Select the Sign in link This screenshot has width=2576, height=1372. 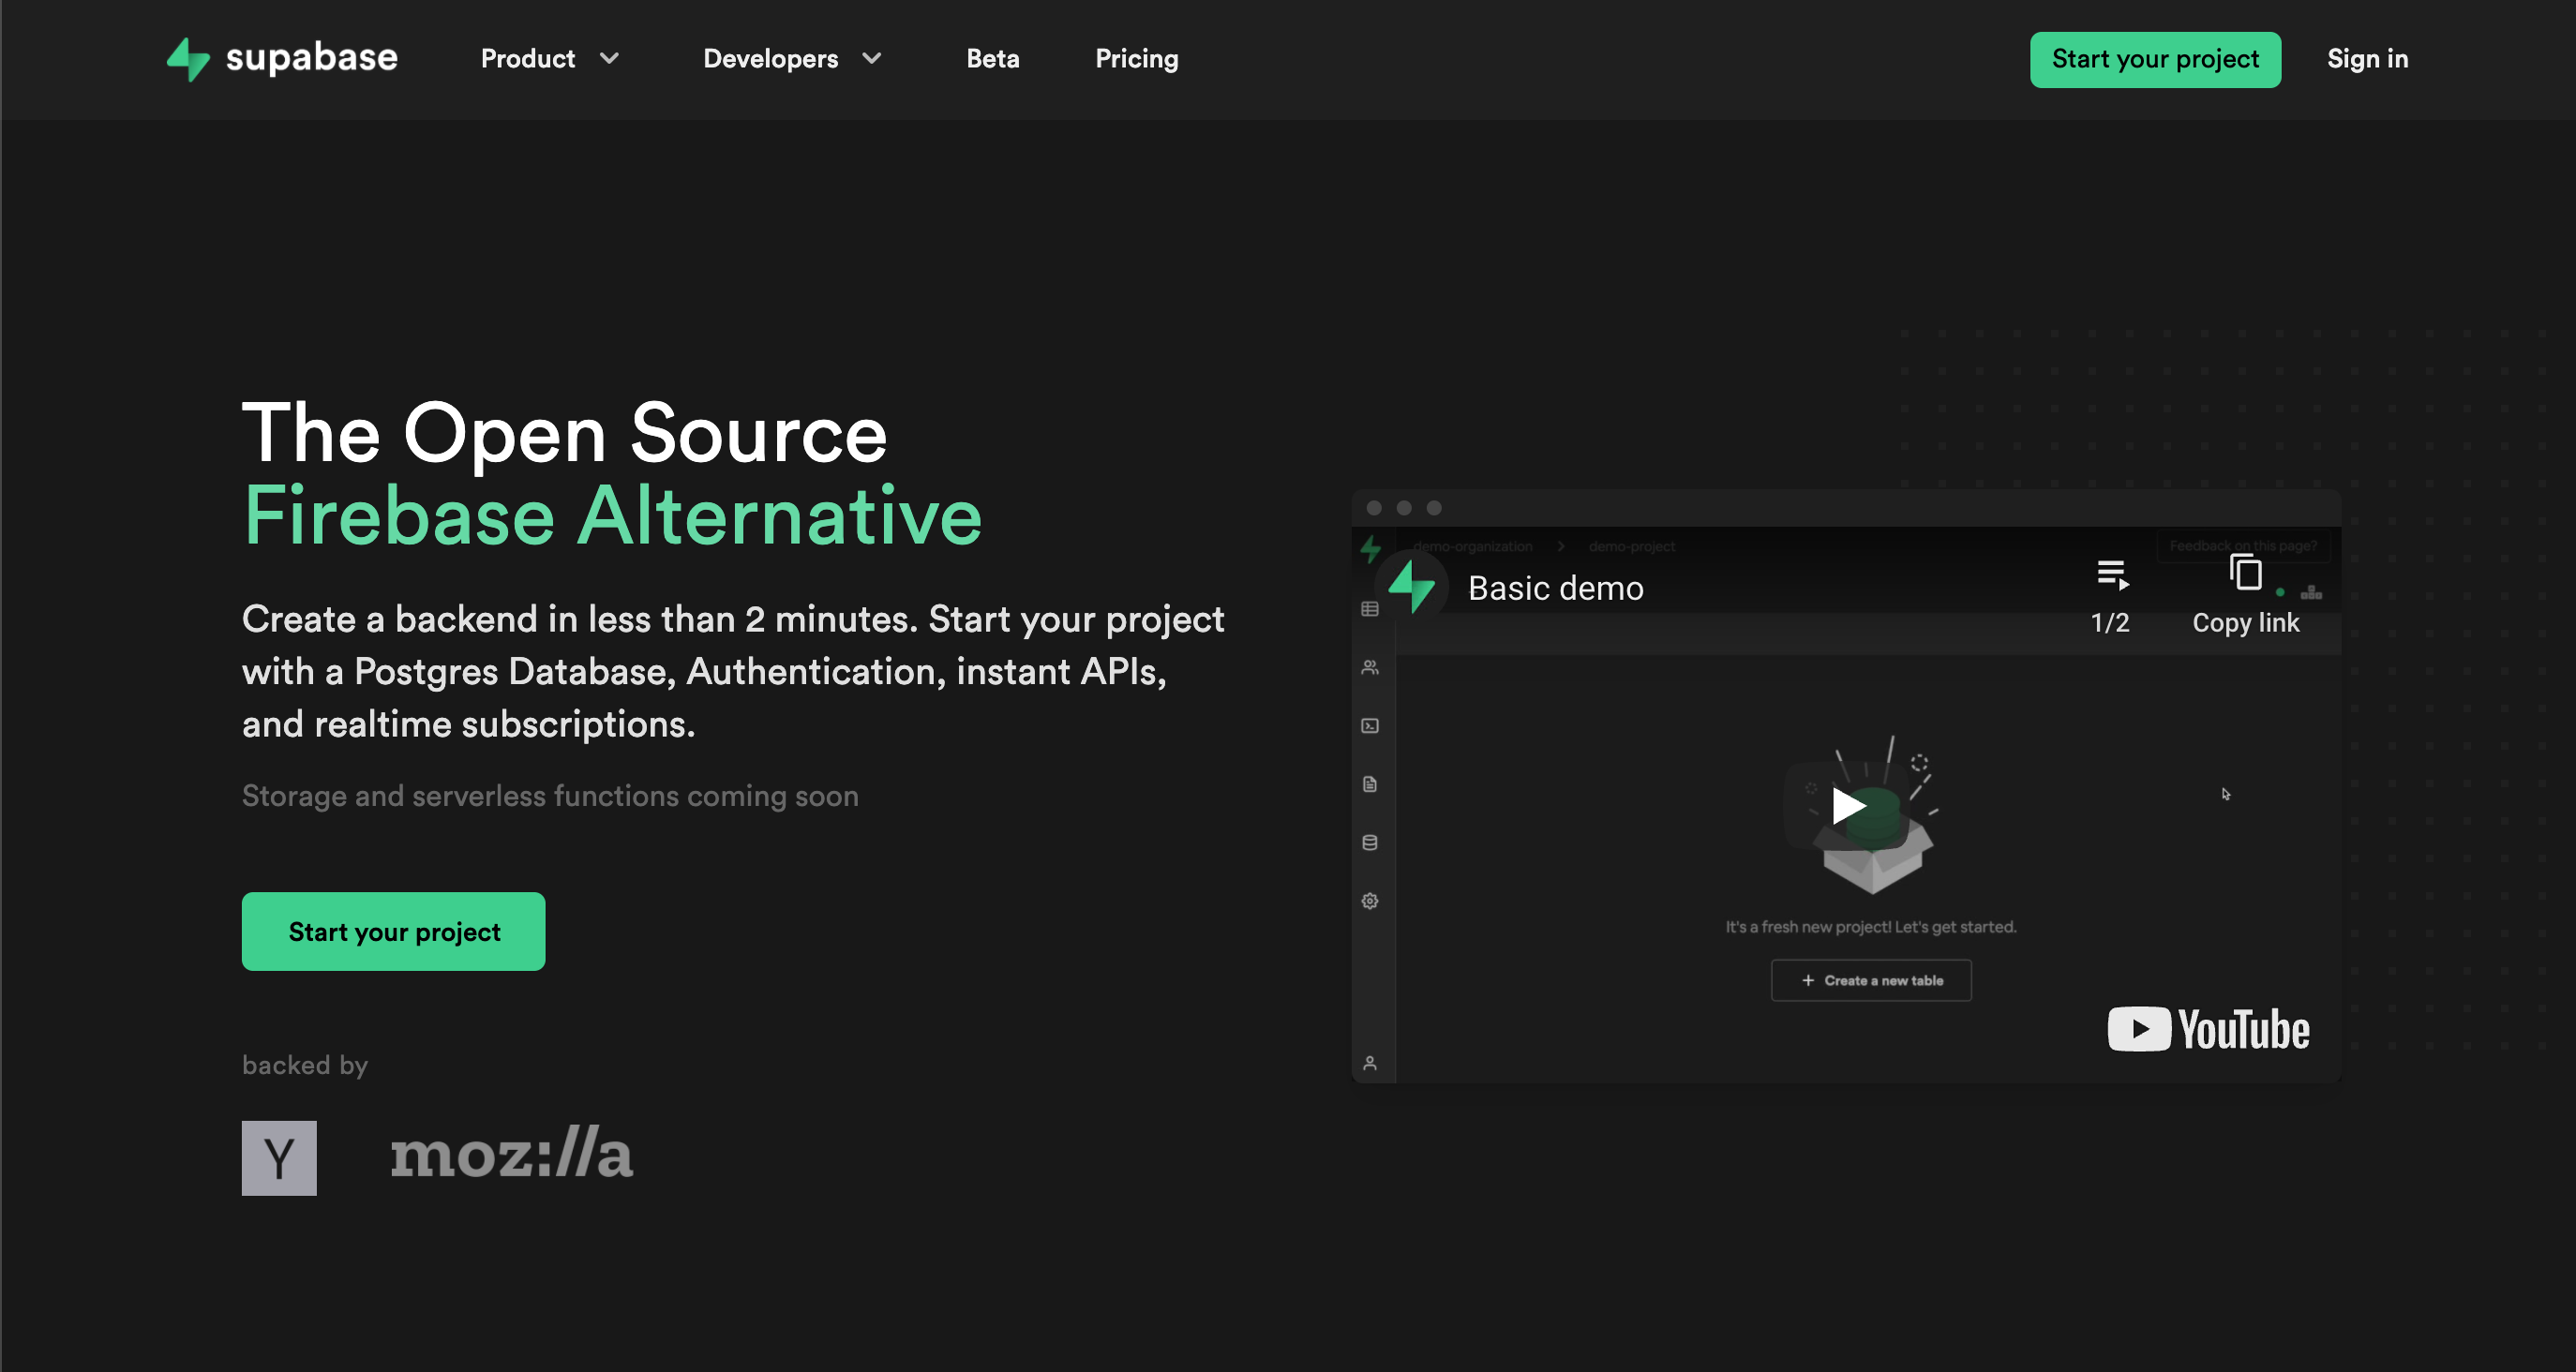(2367, 59)
